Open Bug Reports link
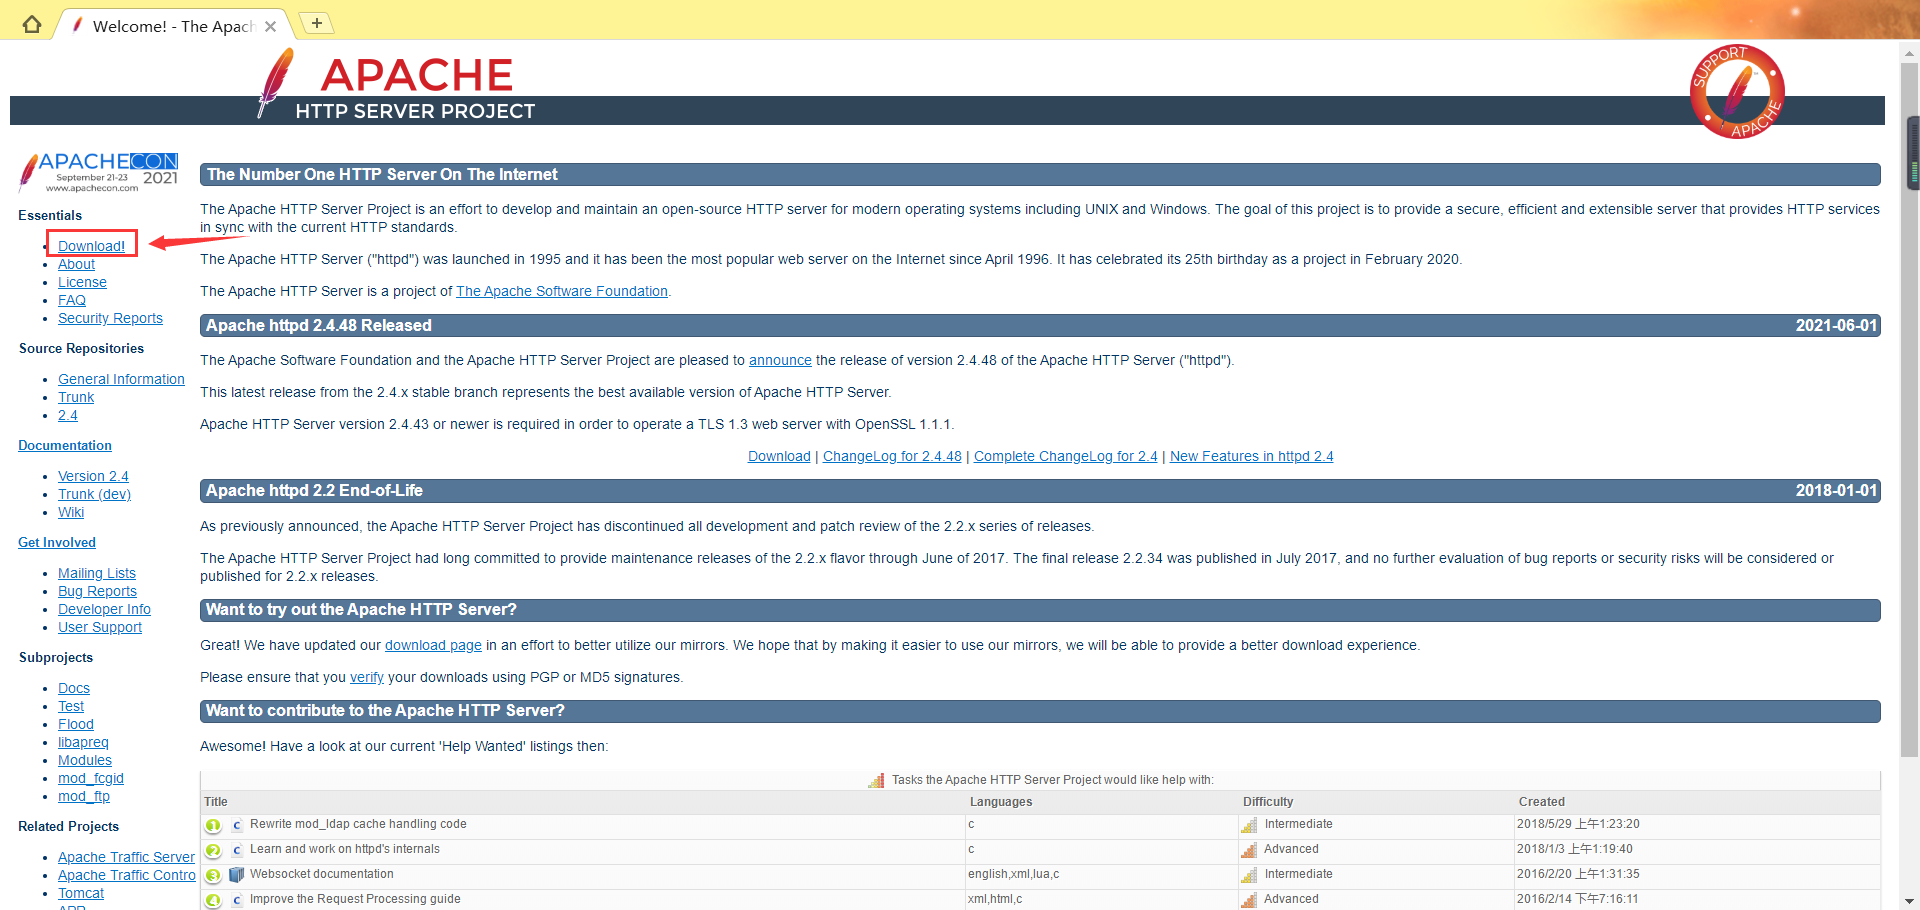The height and width of the screenshot is (910, 1920). coord(97,591)
